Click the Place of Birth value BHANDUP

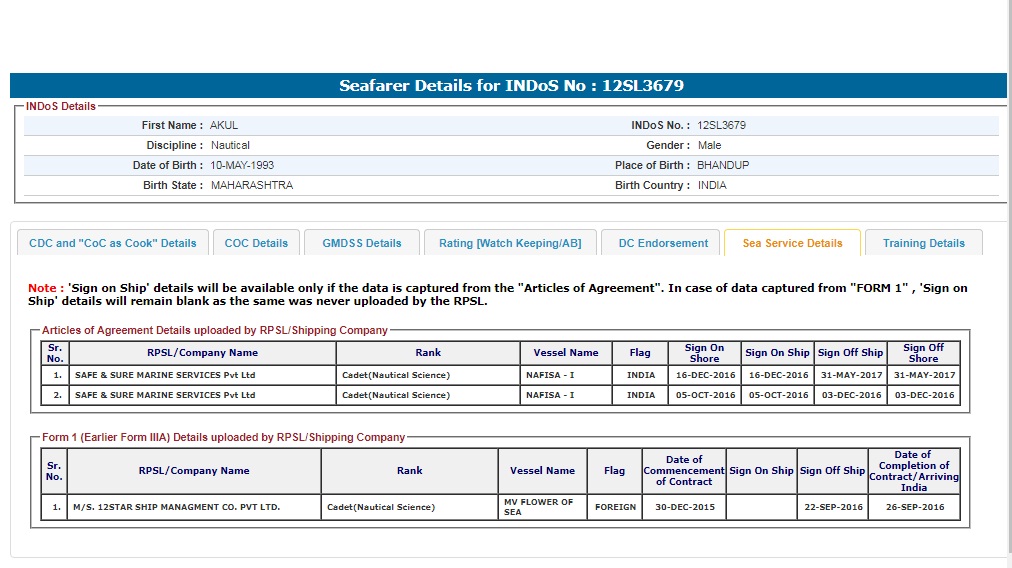[x=723, y=166]
